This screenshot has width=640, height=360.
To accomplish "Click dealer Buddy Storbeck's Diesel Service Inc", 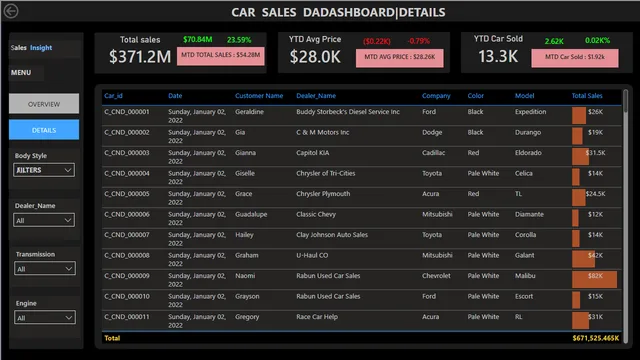I will [348, 111].
